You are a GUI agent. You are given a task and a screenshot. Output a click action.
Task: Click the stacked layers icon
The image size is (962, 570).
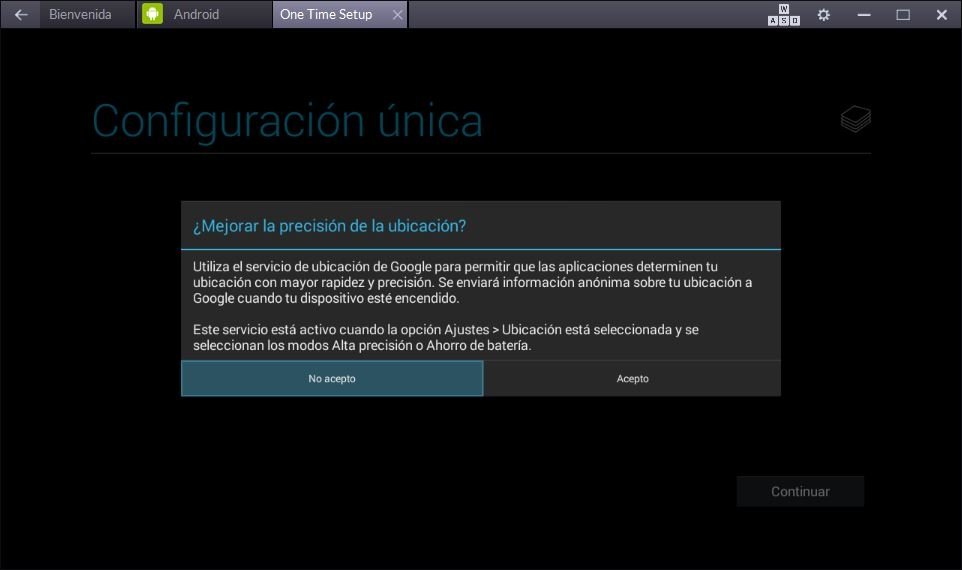pyautogui.click(x=856, y=118)
